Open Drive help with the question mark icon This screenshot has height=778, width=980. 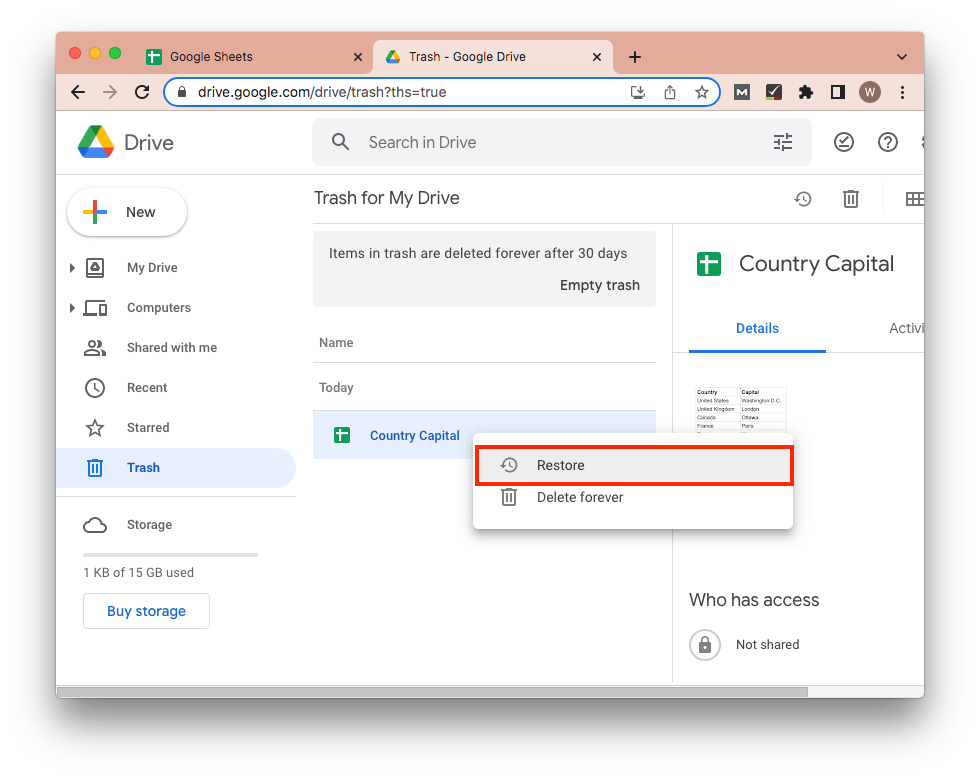point(888,142)
